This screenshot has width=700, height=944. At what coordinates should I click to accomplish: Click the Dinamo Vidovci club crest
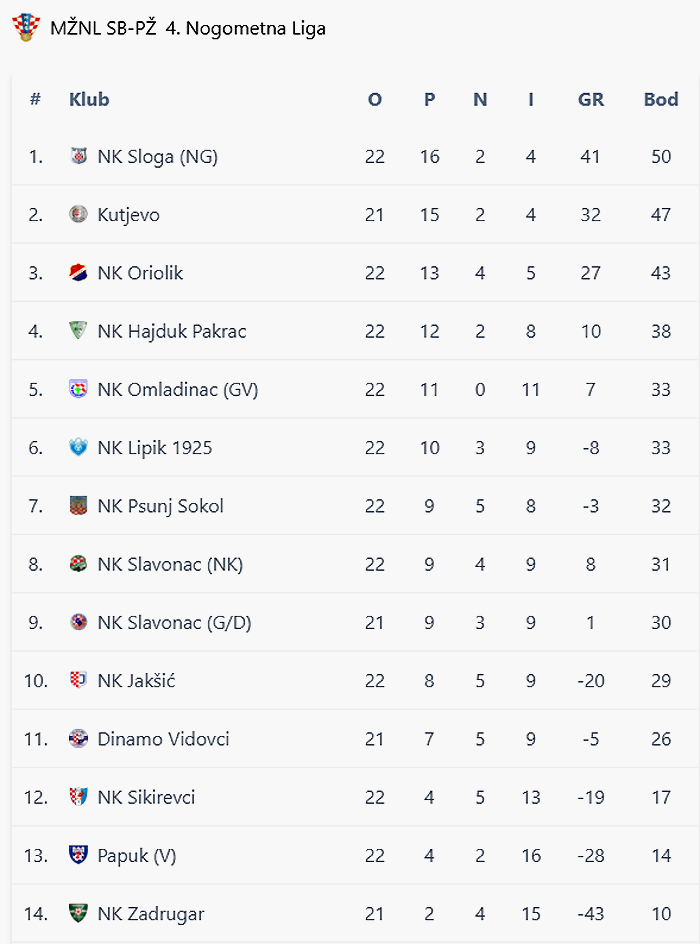(79, 738)
